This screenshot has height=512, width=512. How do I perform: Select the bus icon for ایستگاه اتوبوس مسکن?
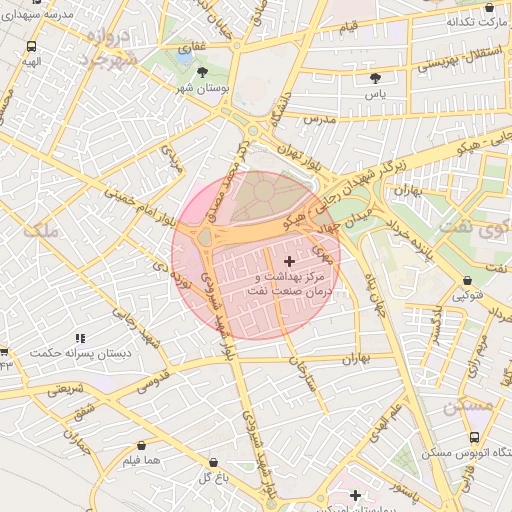474,437
